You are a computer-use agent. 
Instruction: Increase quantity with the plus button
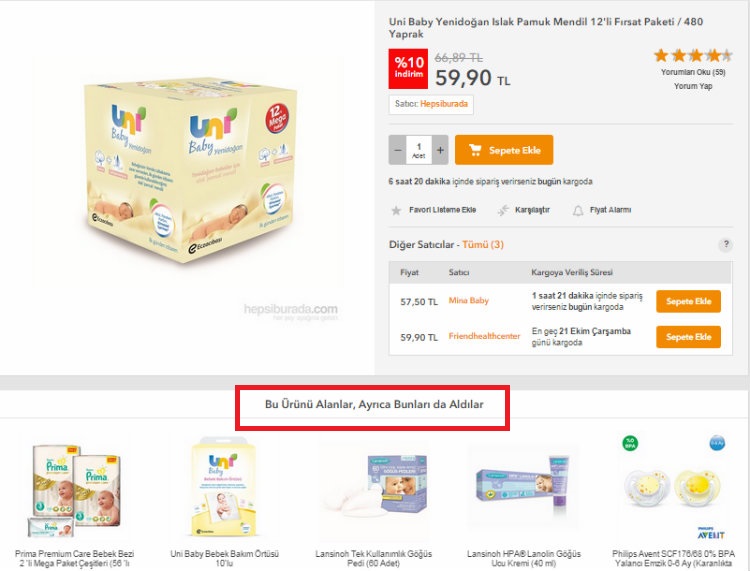tap(441, 150)
